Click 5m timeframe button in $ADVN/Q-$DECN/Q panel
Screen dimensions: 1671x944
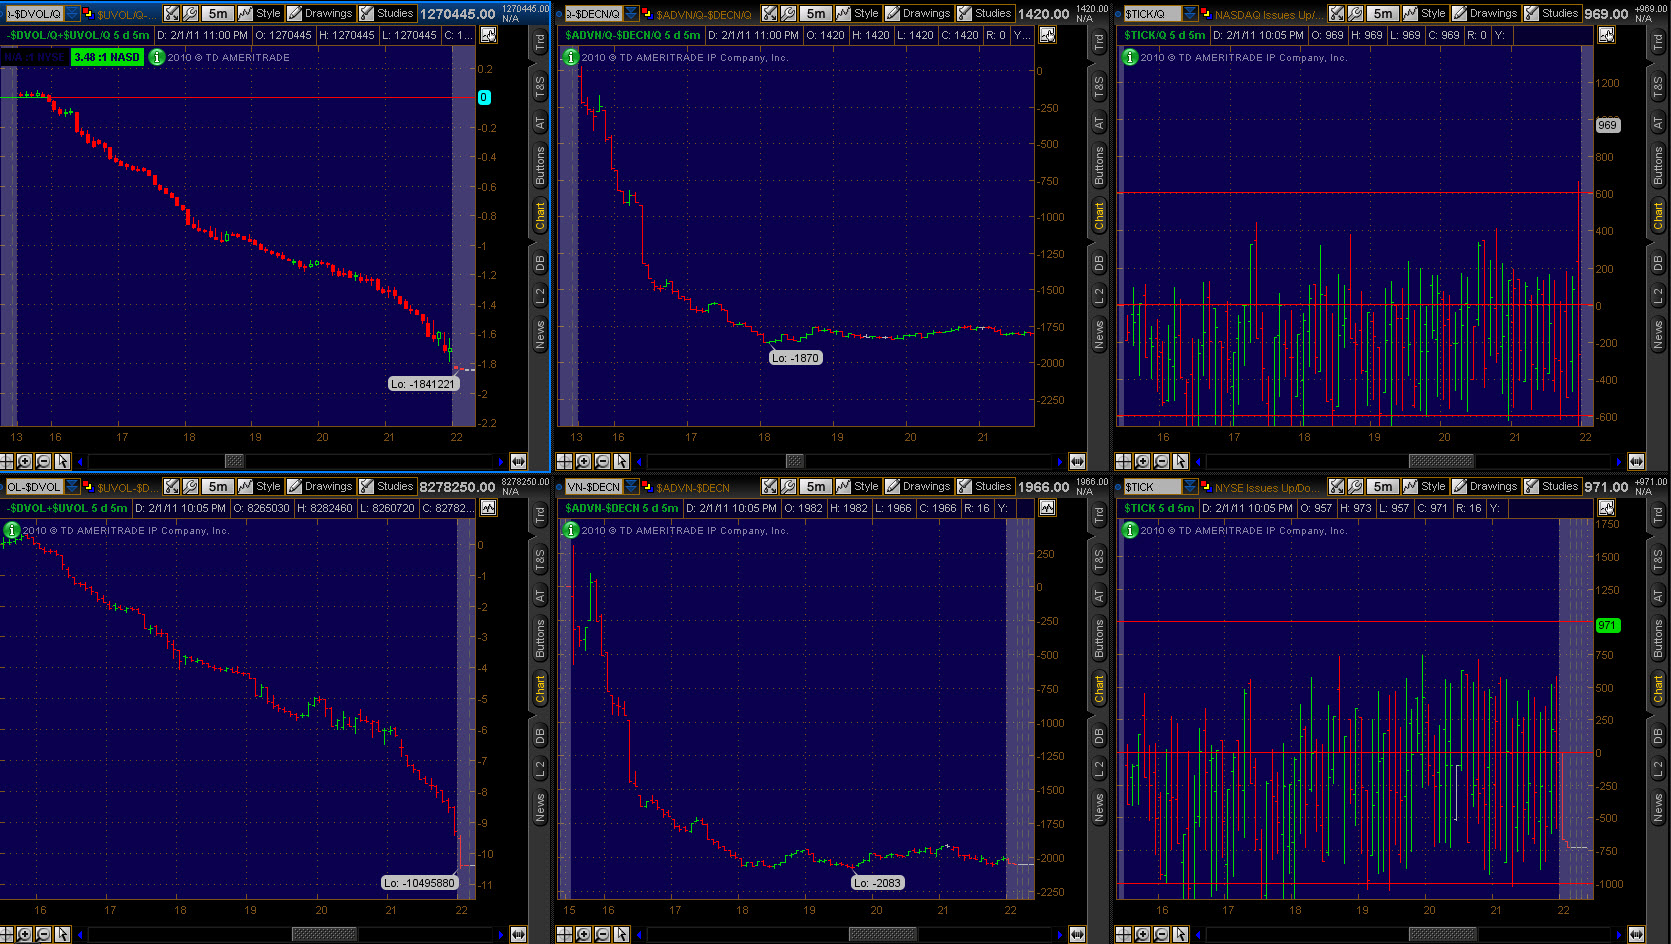tap(815, 13)
